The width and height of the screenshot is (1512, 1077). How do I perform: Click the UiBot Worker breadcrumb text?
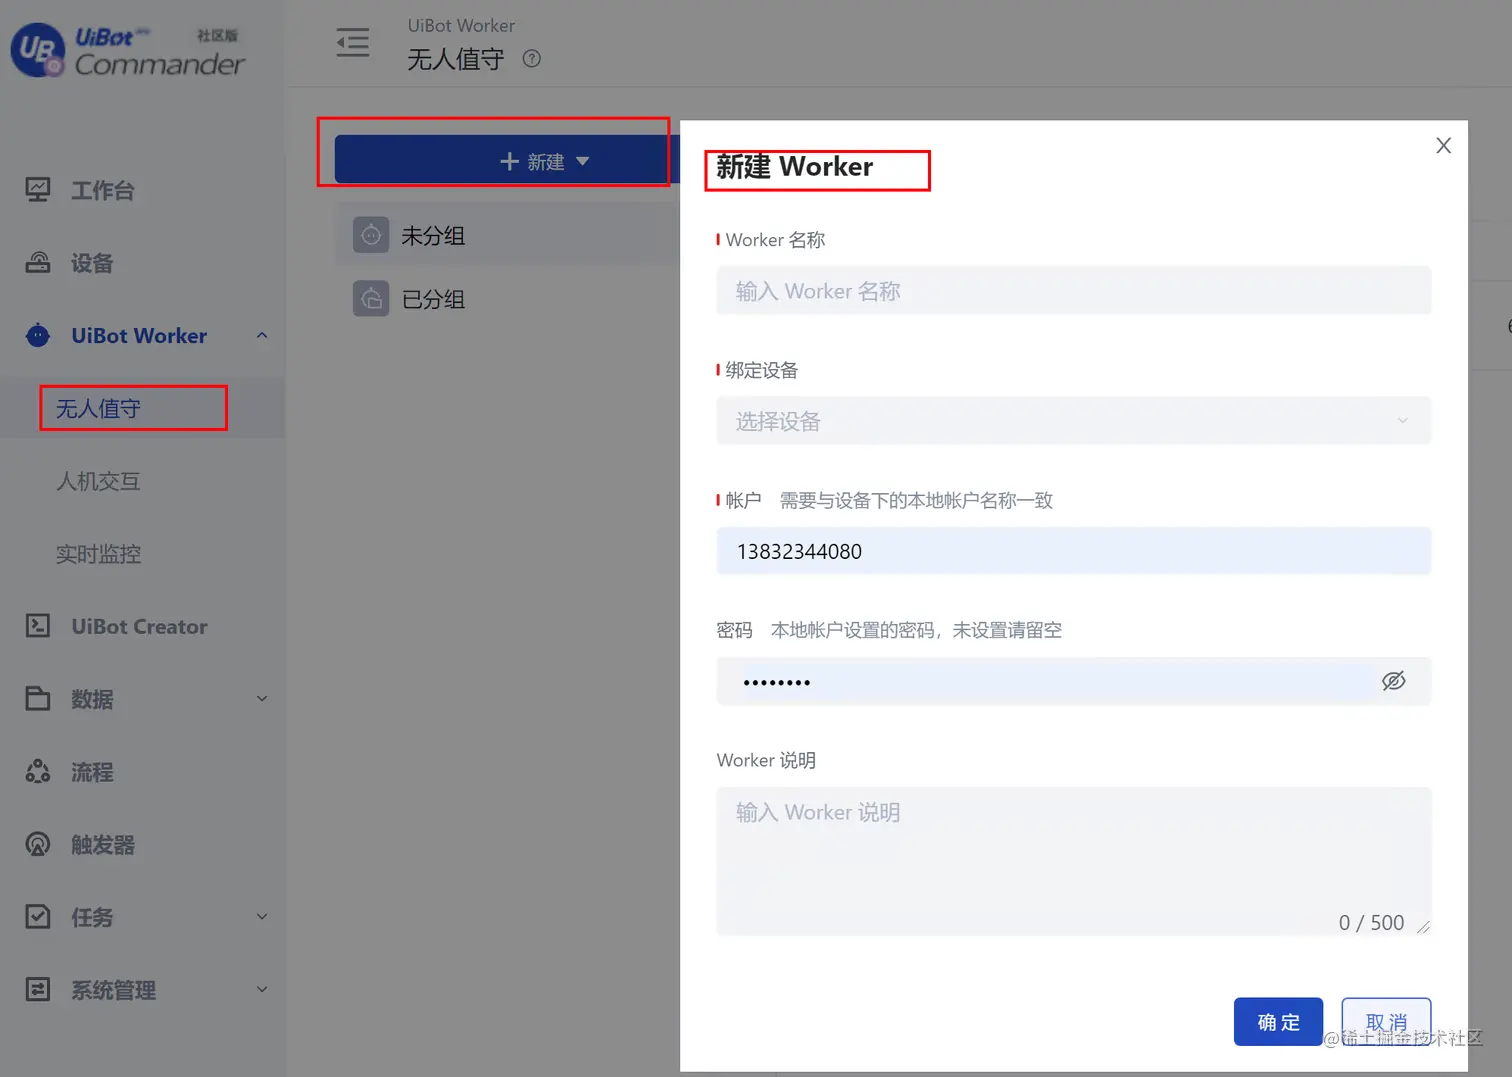coord(461,26)
